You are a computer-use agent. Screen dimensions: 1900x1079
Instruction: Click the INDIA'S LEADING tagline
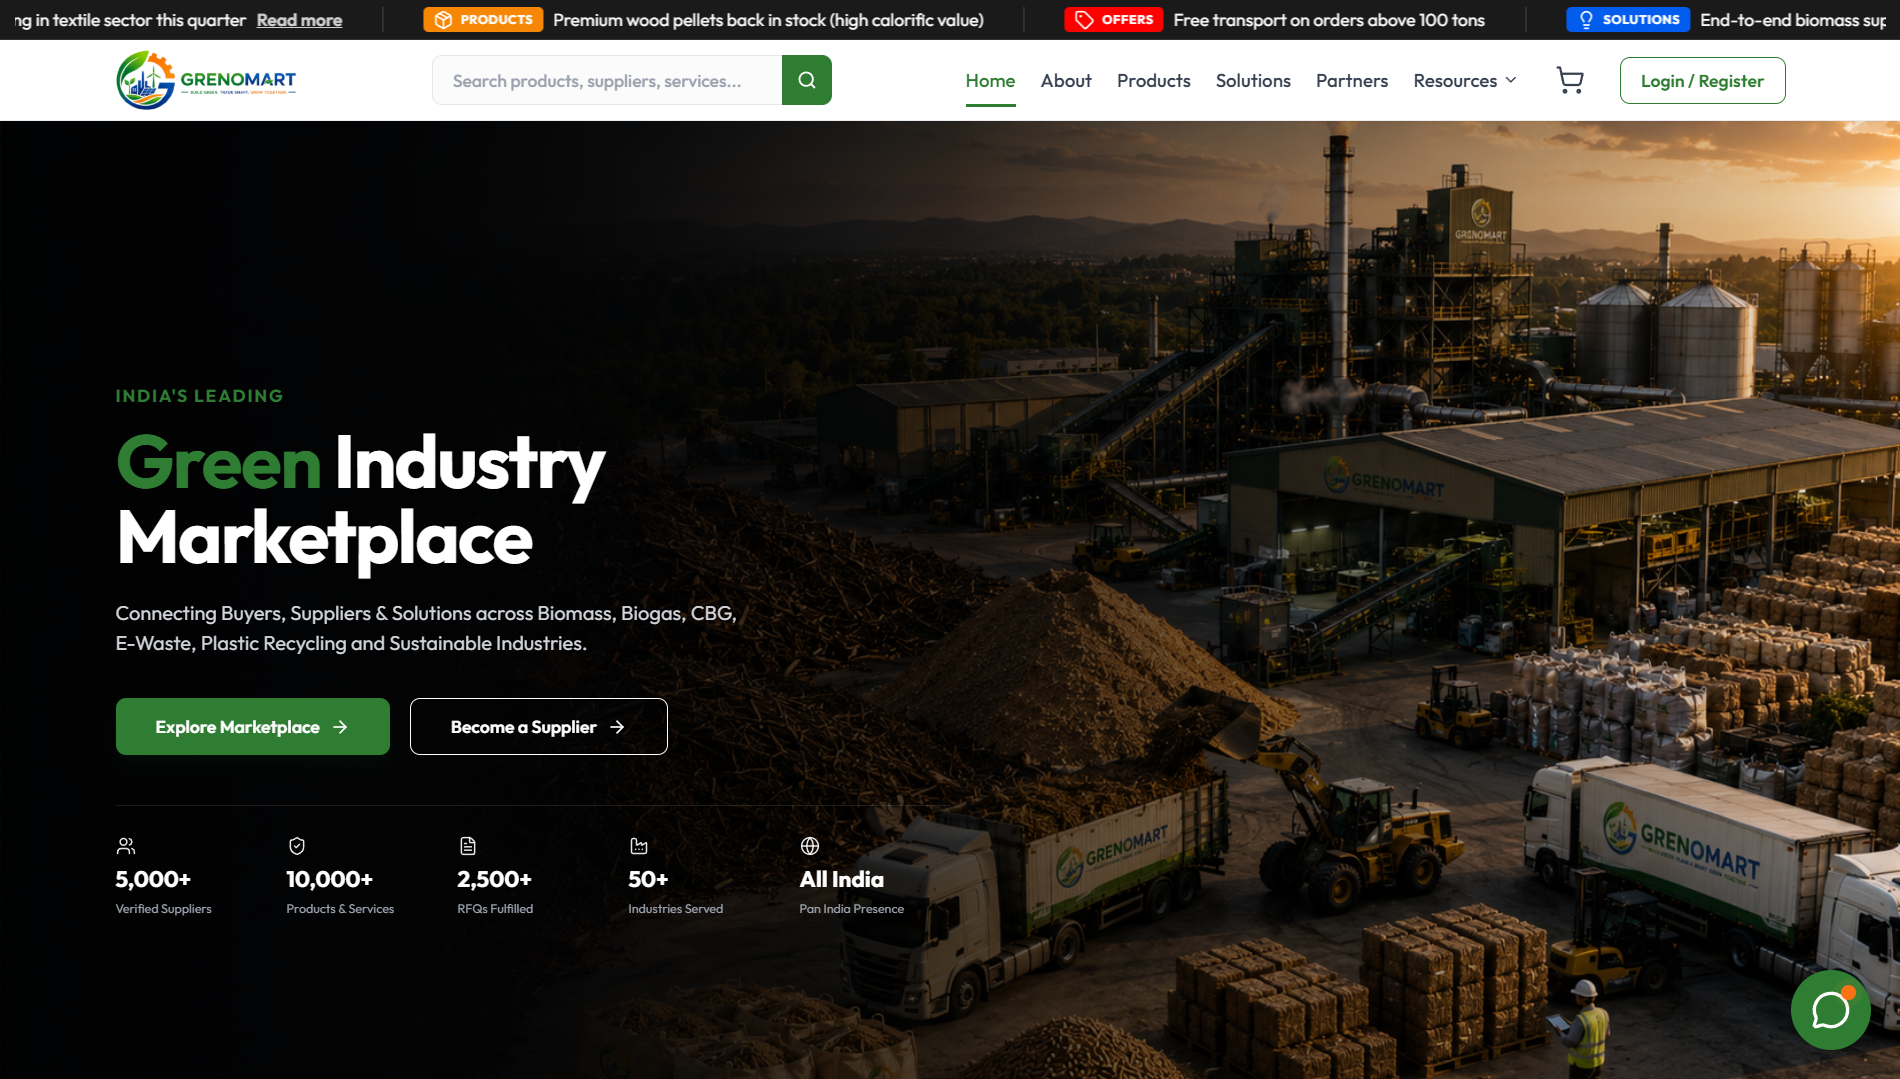[199, 396]
